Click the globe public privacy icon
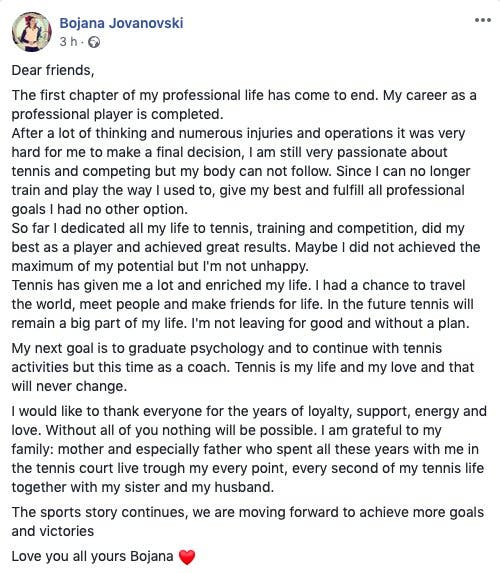This screenshot has width=500, height=573. [94, 42]
